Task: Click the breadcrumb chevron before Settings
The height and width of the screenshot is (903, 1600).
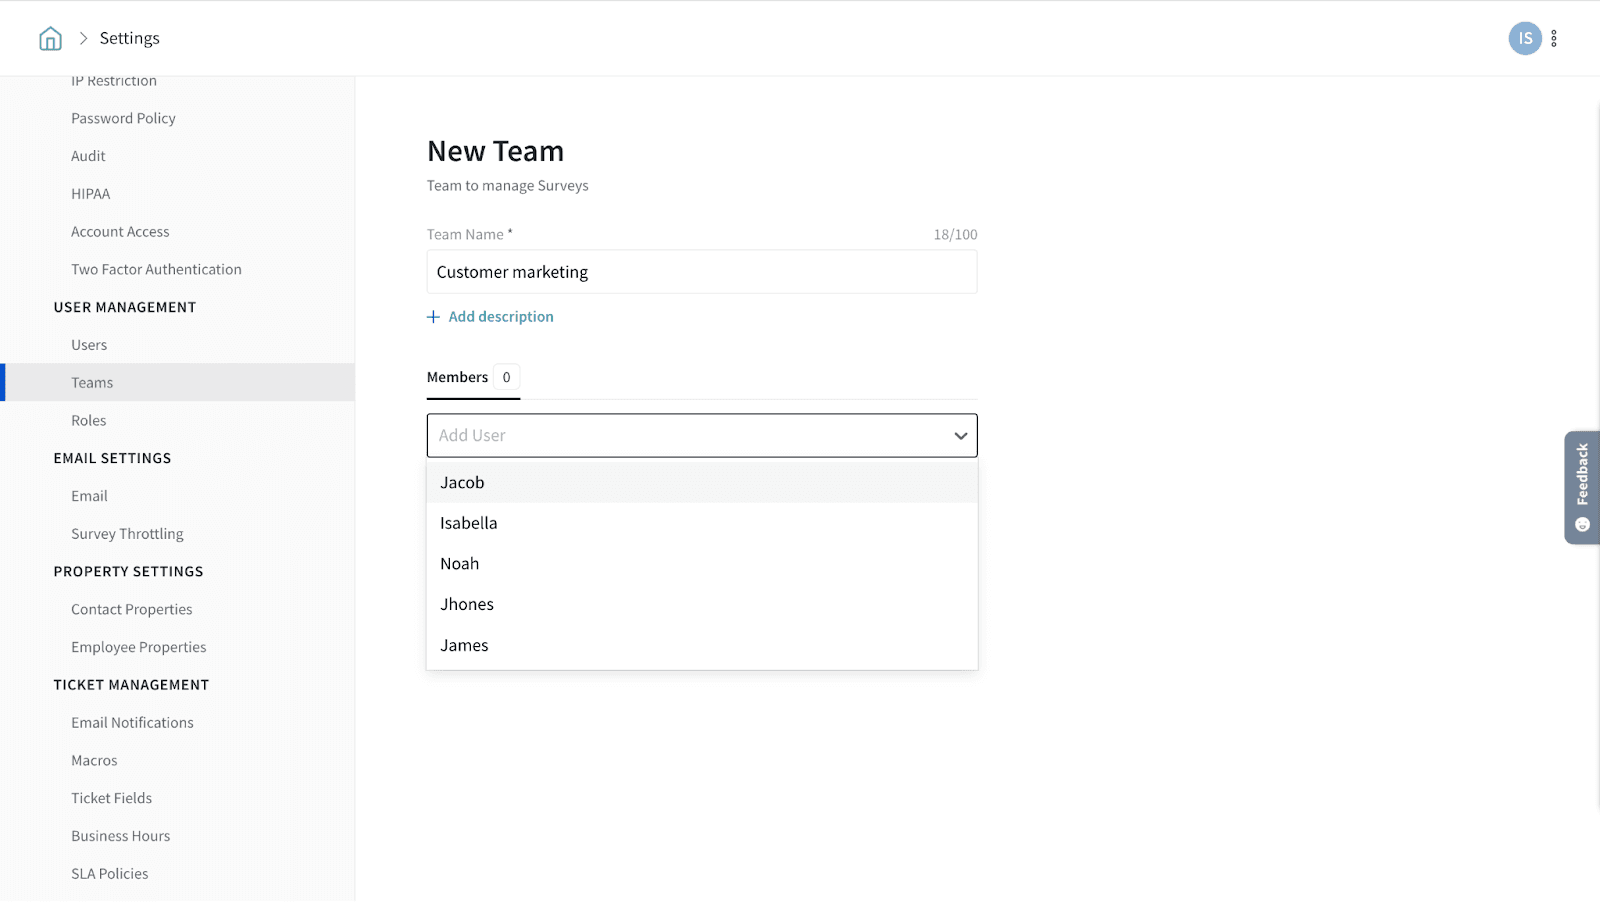Action: point(84,38)
